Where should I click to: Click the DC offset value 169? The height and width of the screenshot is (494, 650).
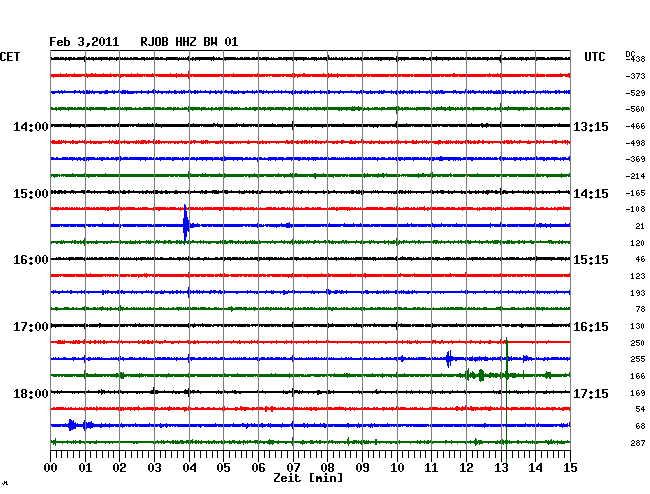point(638,393)
